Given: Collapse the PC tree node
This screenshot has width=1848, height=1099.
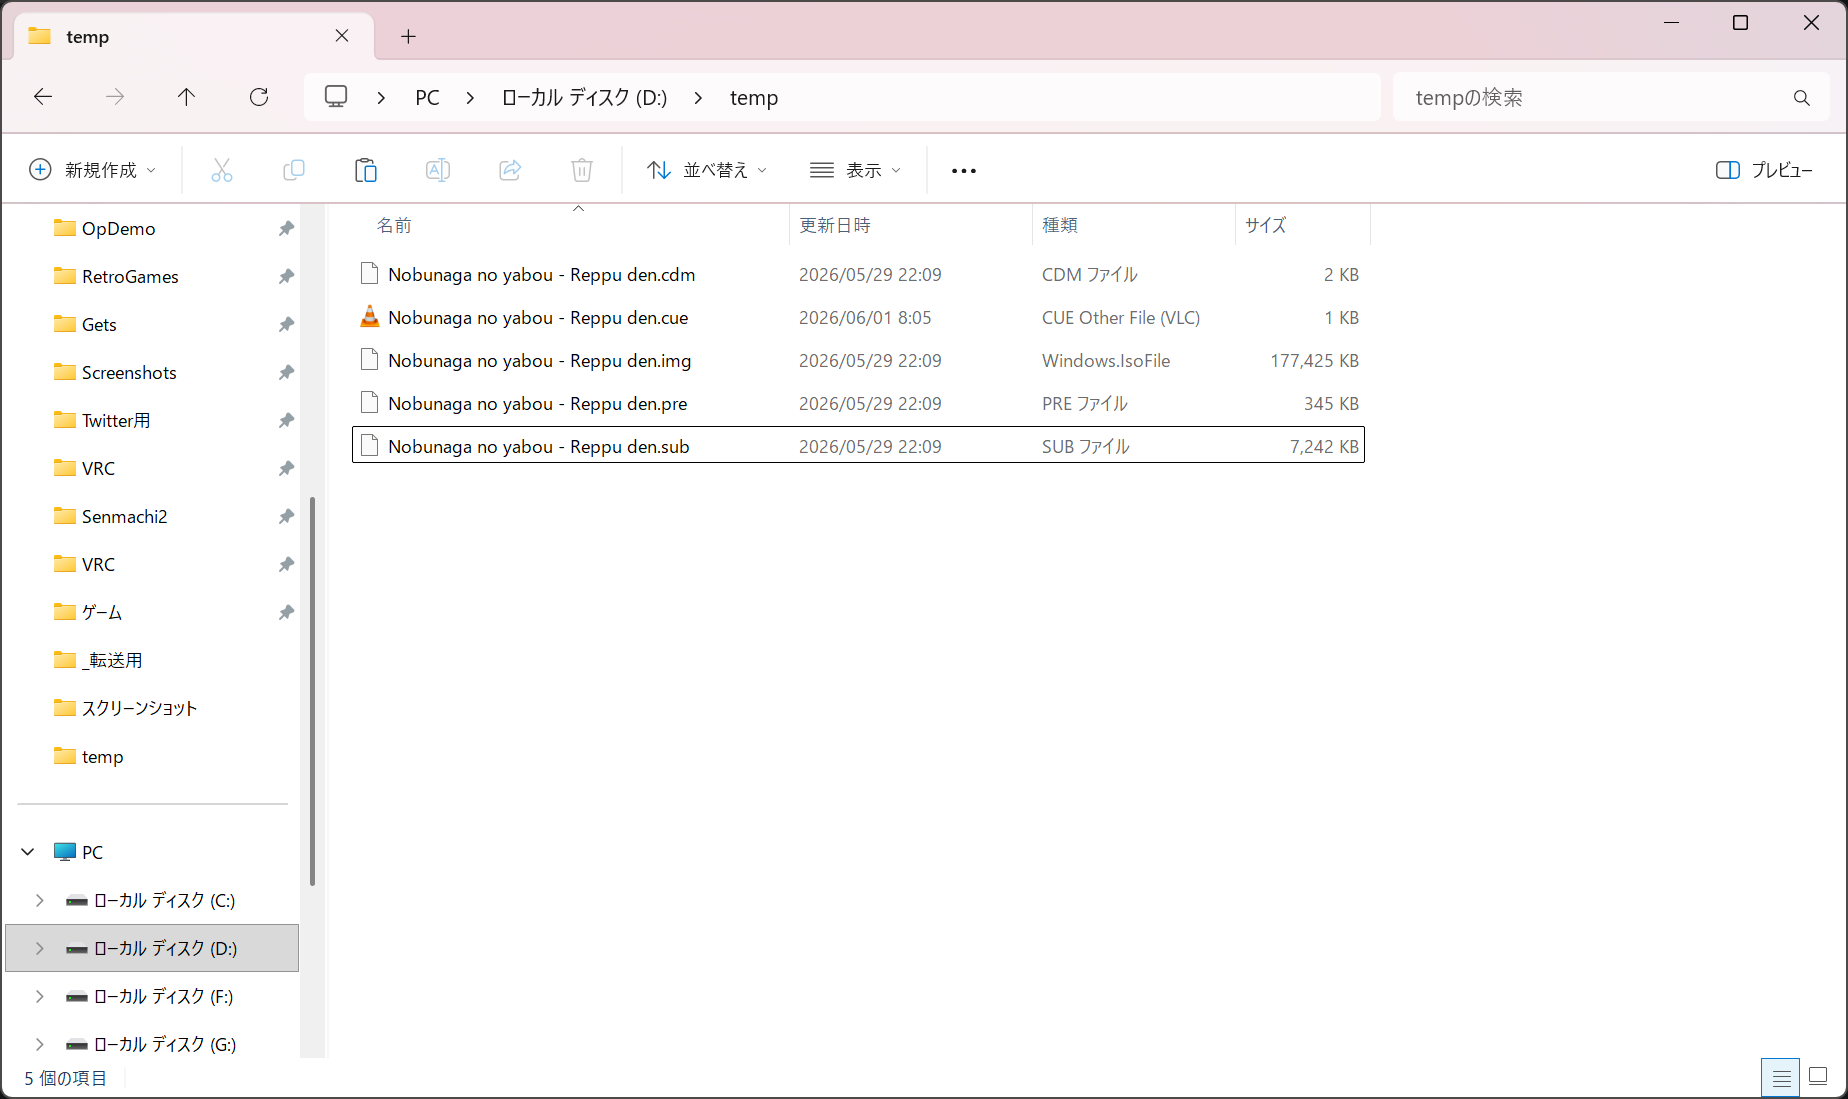Looking at the screenshot, I should point(28,852).
